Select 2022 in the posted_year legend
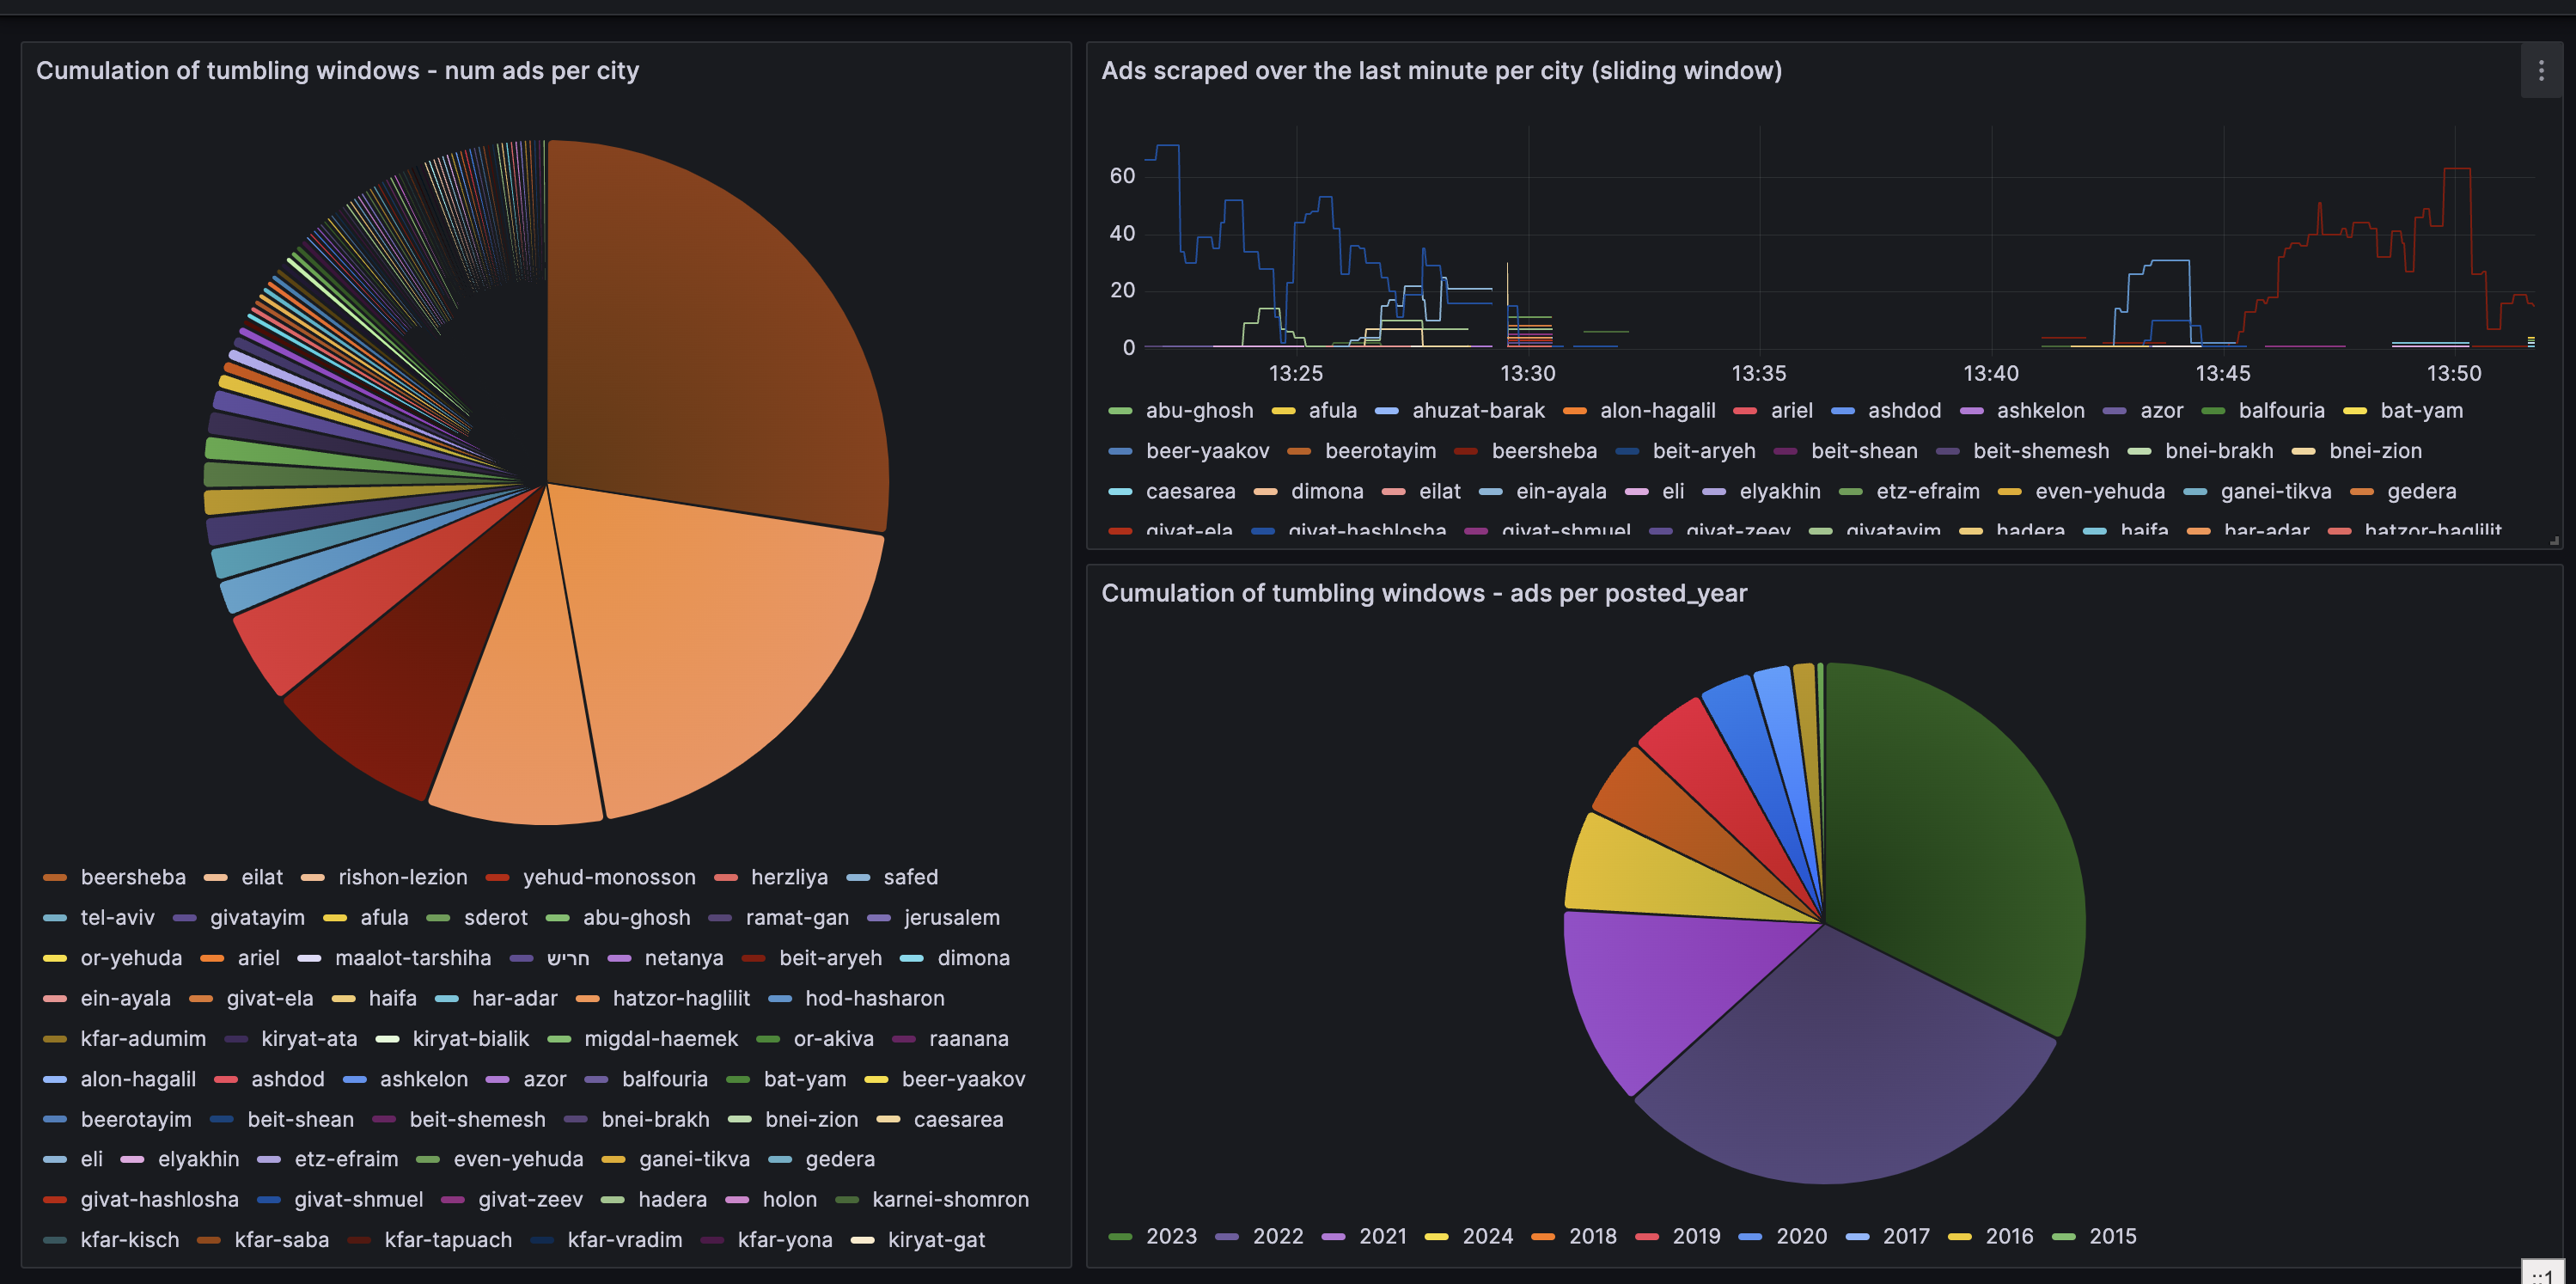The width and height of the screenshot is (2576, 1284). click(x=1277, y=1236)
